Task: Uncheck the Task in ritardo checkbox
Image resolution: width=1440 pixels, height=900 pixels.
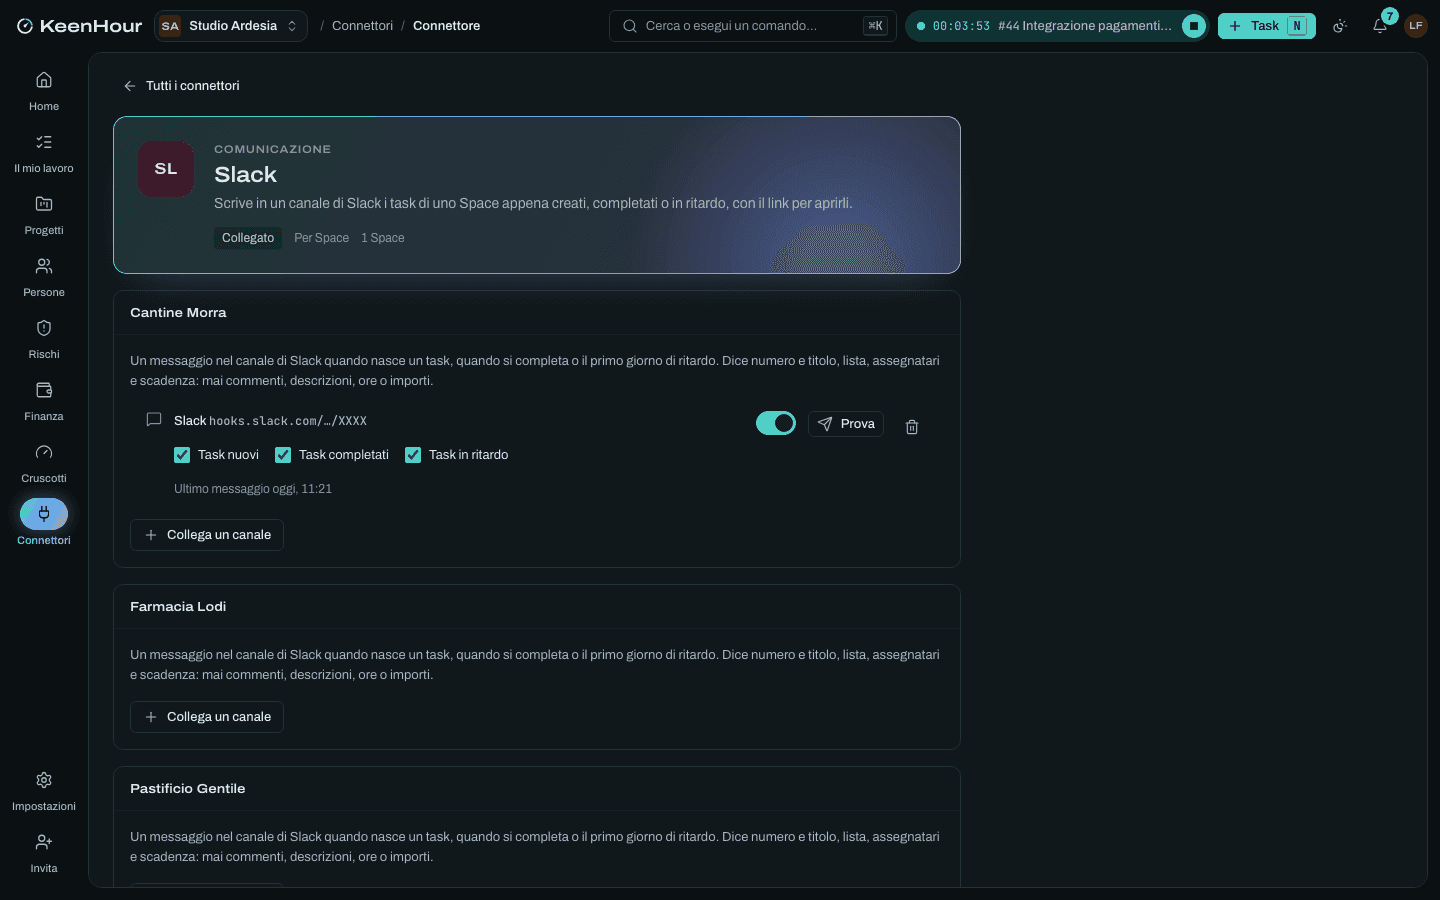Action: coord(413,455)
